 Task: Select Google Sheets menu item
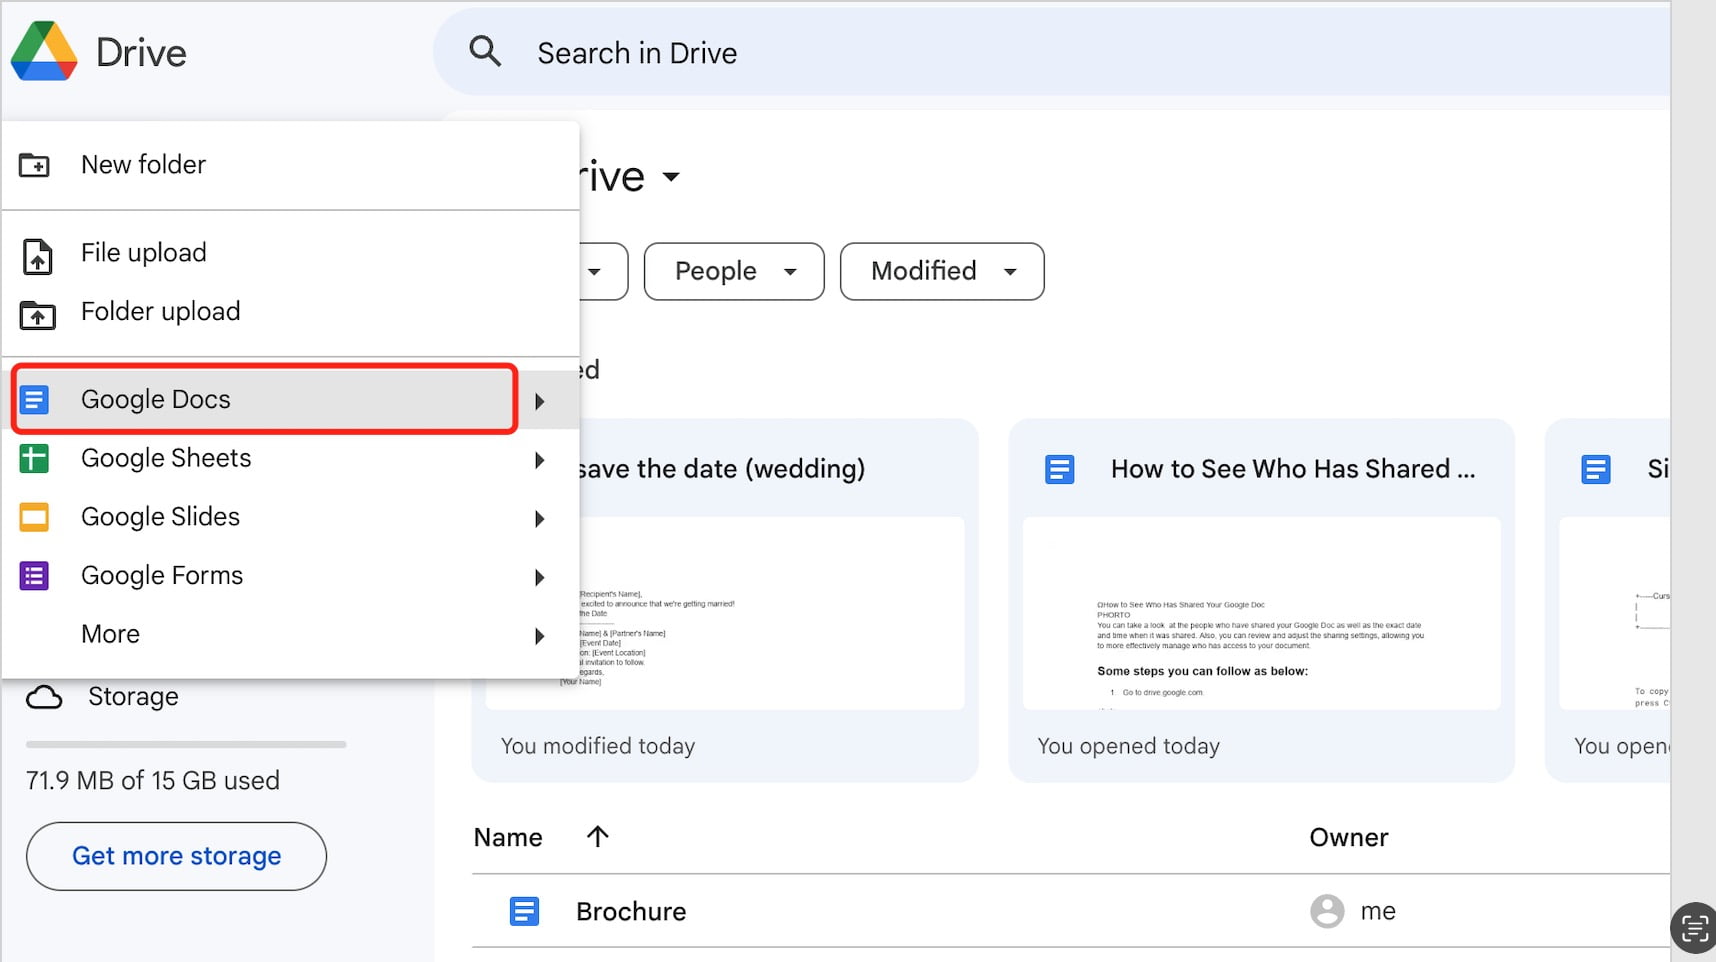(290, 459)
